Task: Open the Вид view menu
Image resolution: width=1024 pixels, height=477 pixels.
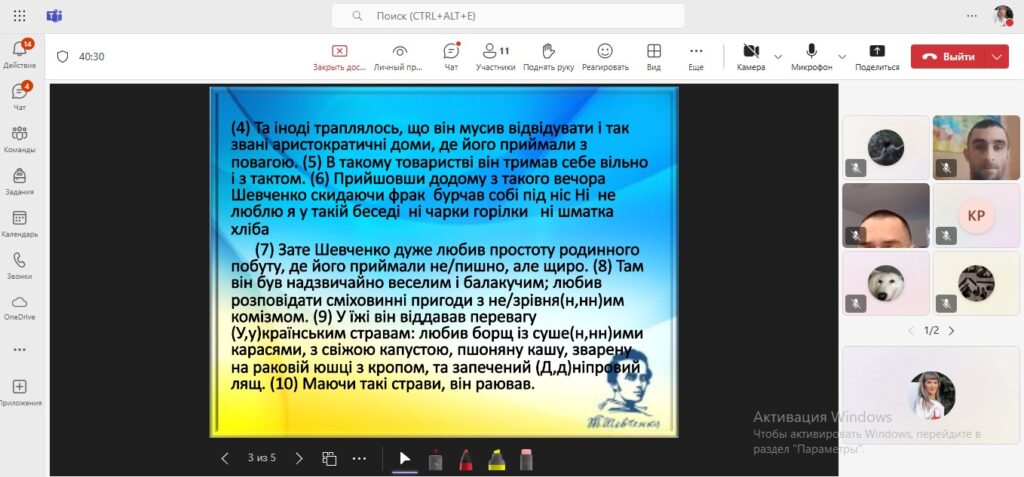Action: [x=653, y=56]
